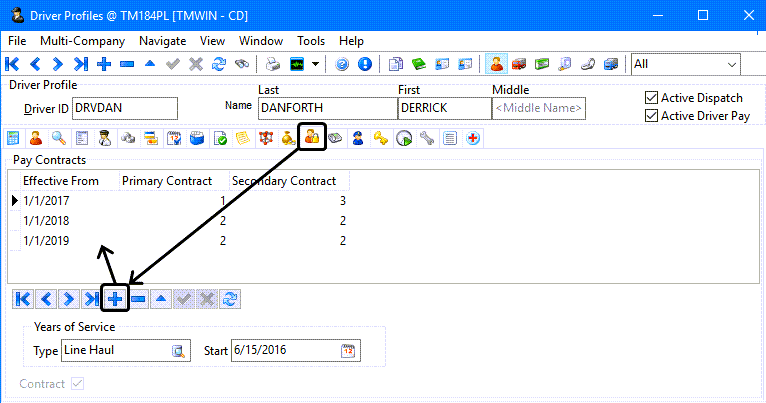766x403 pixels.
Task: Click the printer icon
Action: (273, 64)
